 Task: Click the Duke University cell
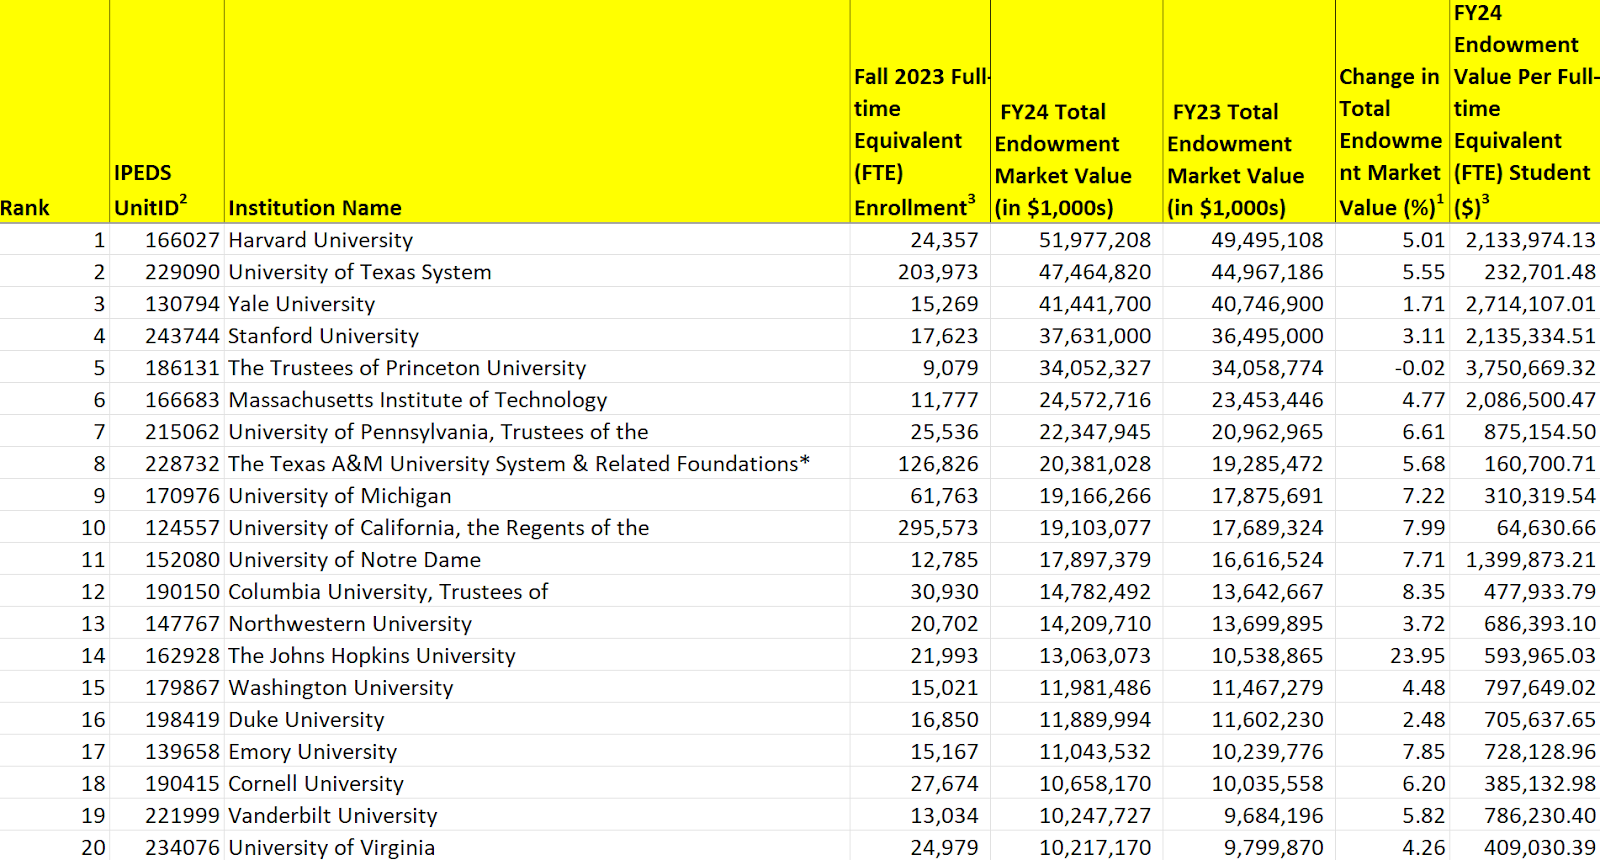point(537,719)
